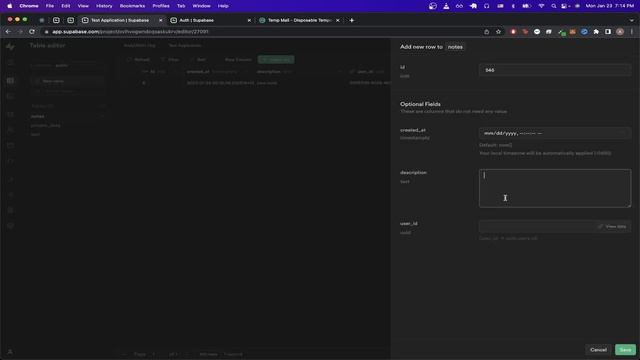Click Refresh in table toolbar
This screenshot has width=640, height=360.
tap(139, 60)
